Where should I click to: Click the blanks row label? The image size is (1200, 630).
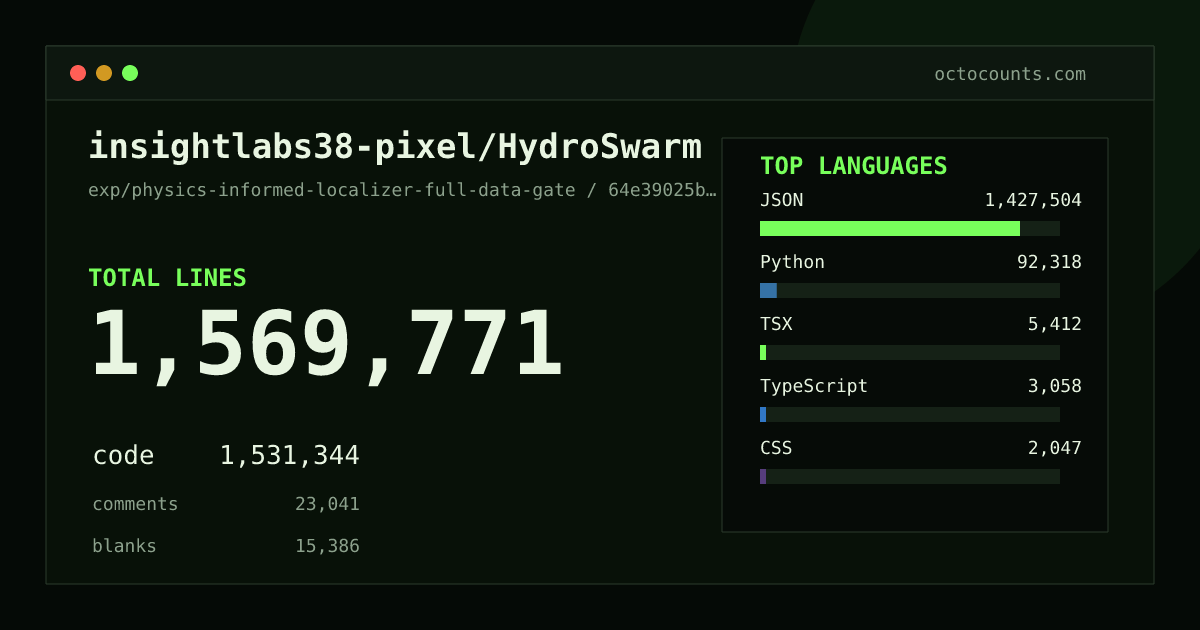click(124, 546)
